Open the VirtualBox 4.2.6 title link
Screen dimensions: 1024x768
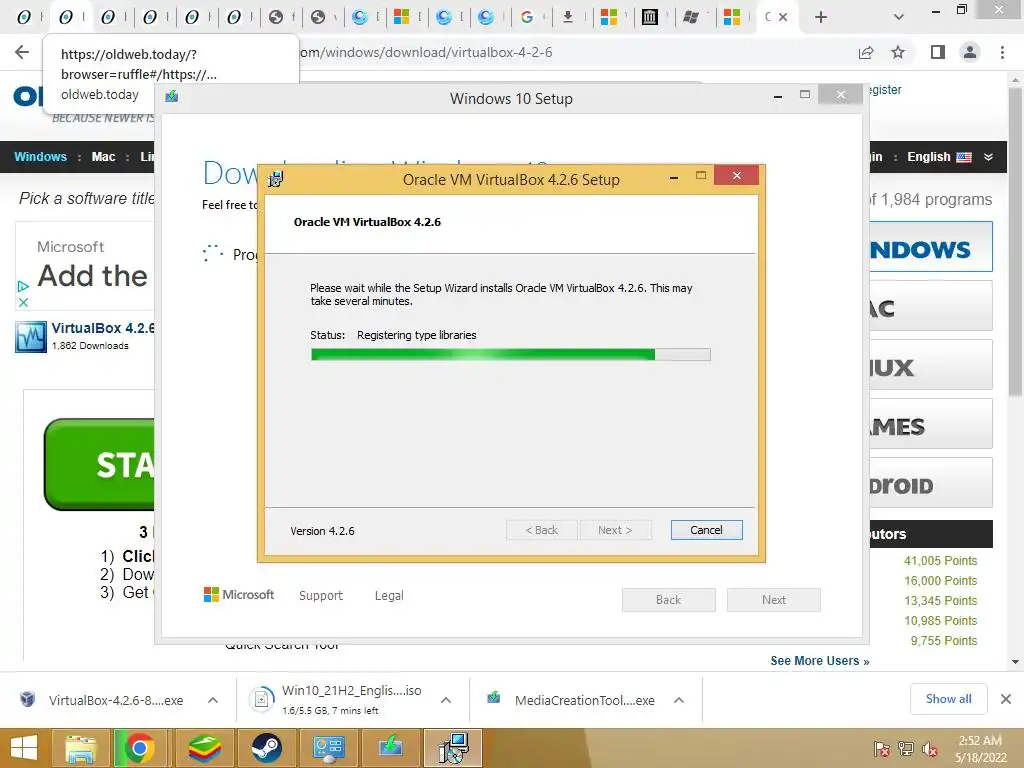(x=103, y=328)
